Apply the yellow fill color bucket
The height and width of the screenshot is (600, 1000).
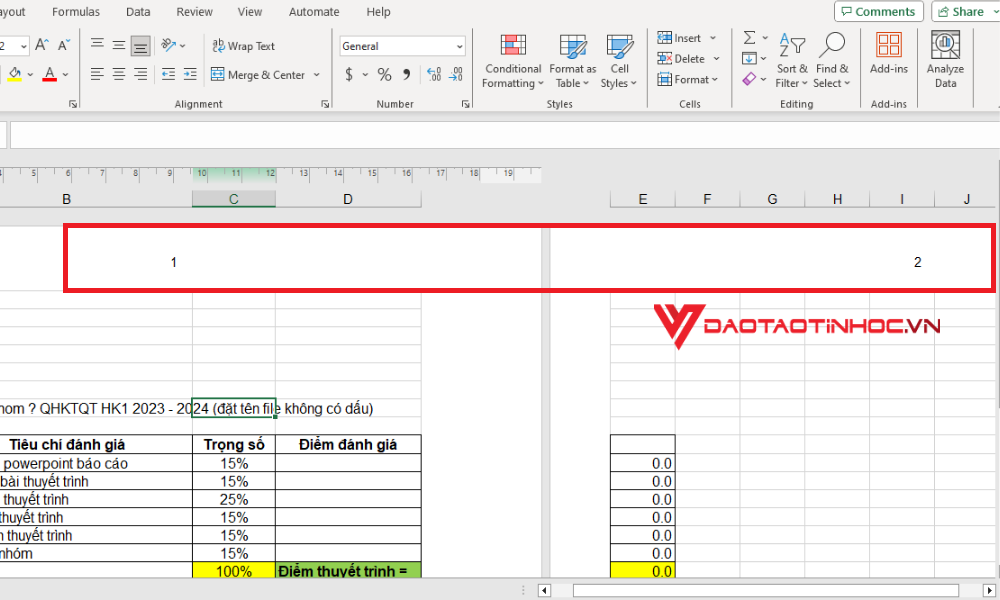click(15, 75)
